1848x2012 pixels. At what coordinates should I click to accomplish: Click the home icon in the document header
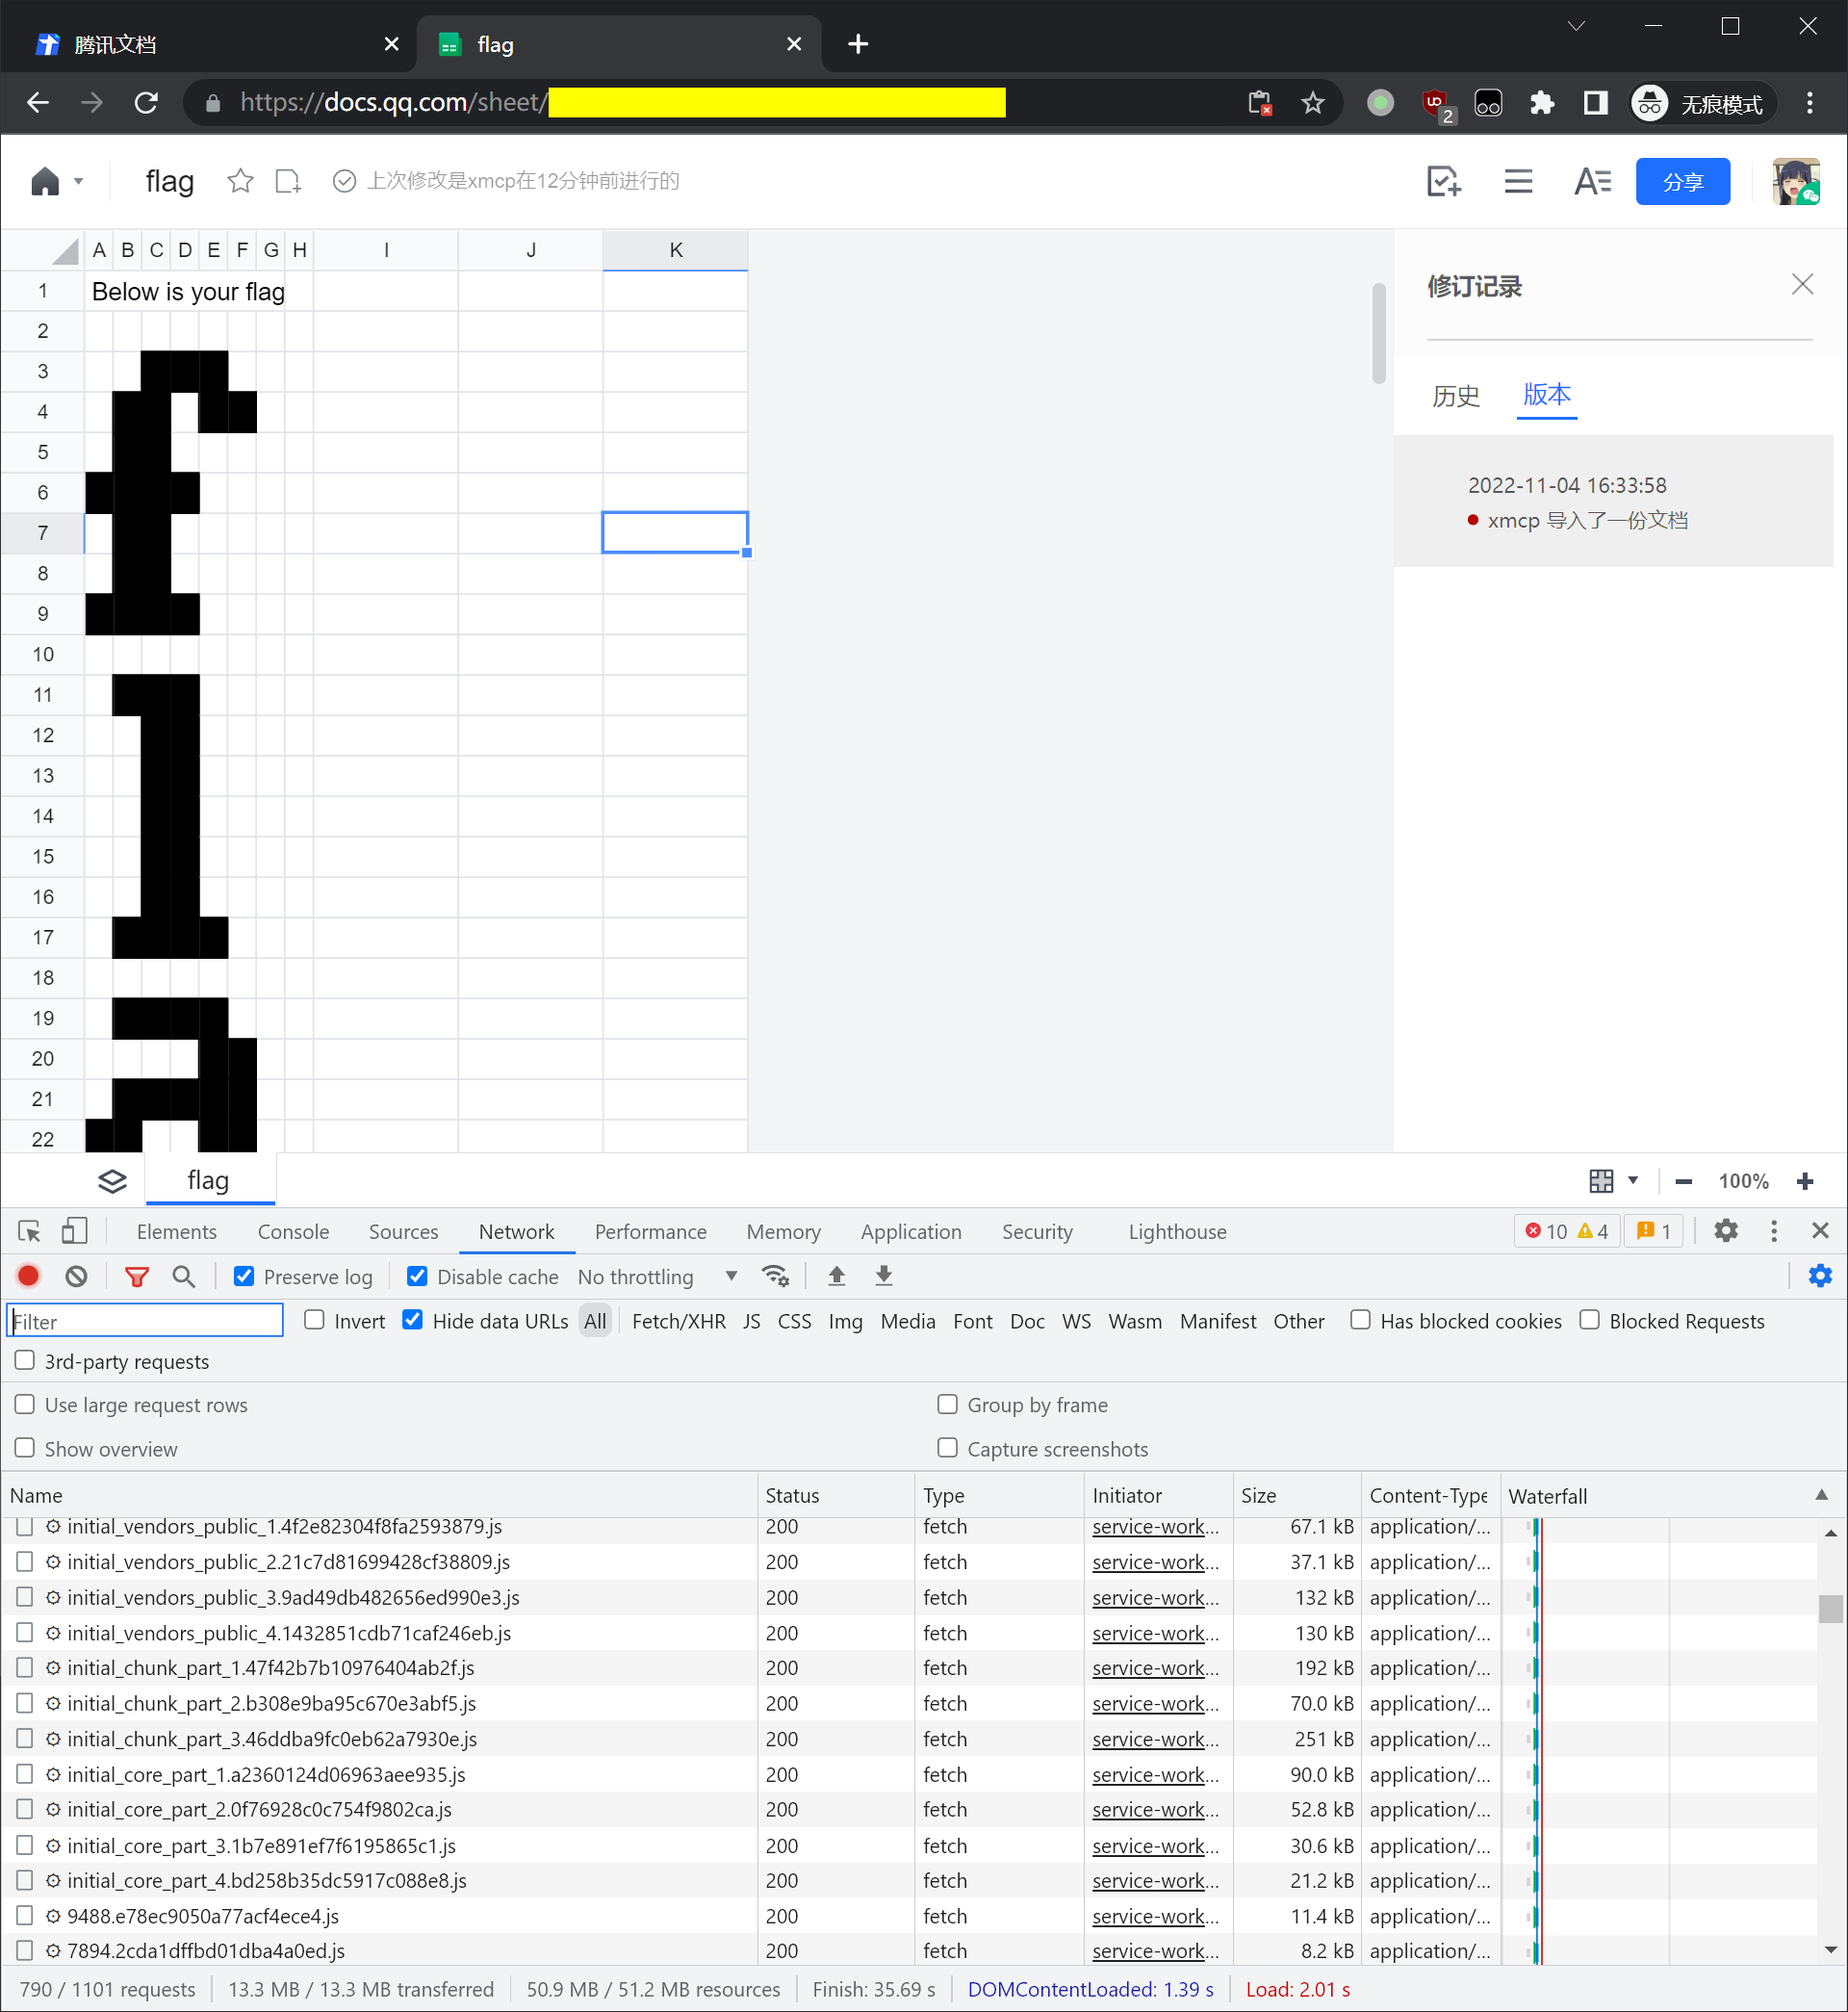coord(45,181)
